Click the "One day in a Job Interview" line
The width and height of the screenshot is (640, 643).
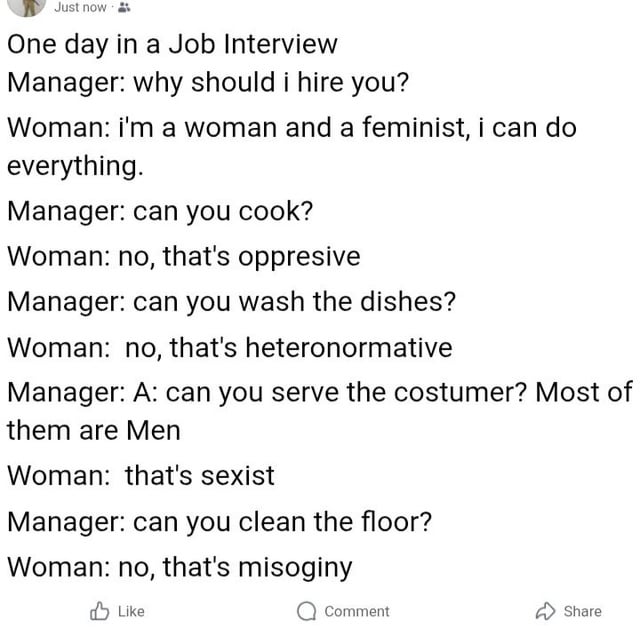coord(172,45)
